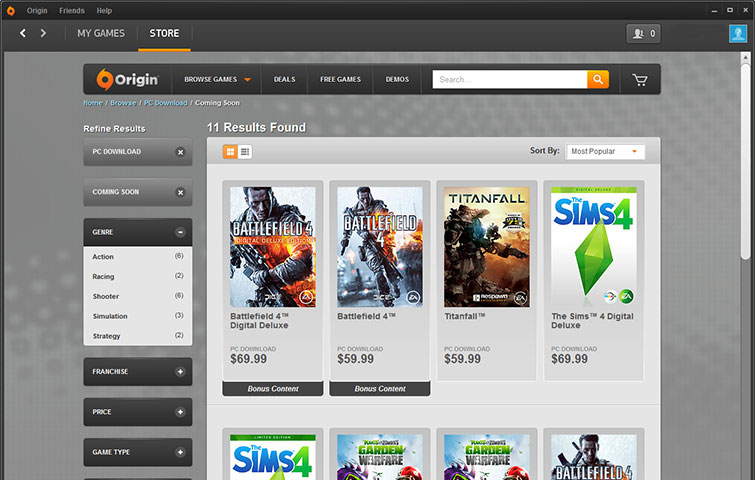755x480 pixels.
Task: Open the Free Games page
Action: point(340,79)
